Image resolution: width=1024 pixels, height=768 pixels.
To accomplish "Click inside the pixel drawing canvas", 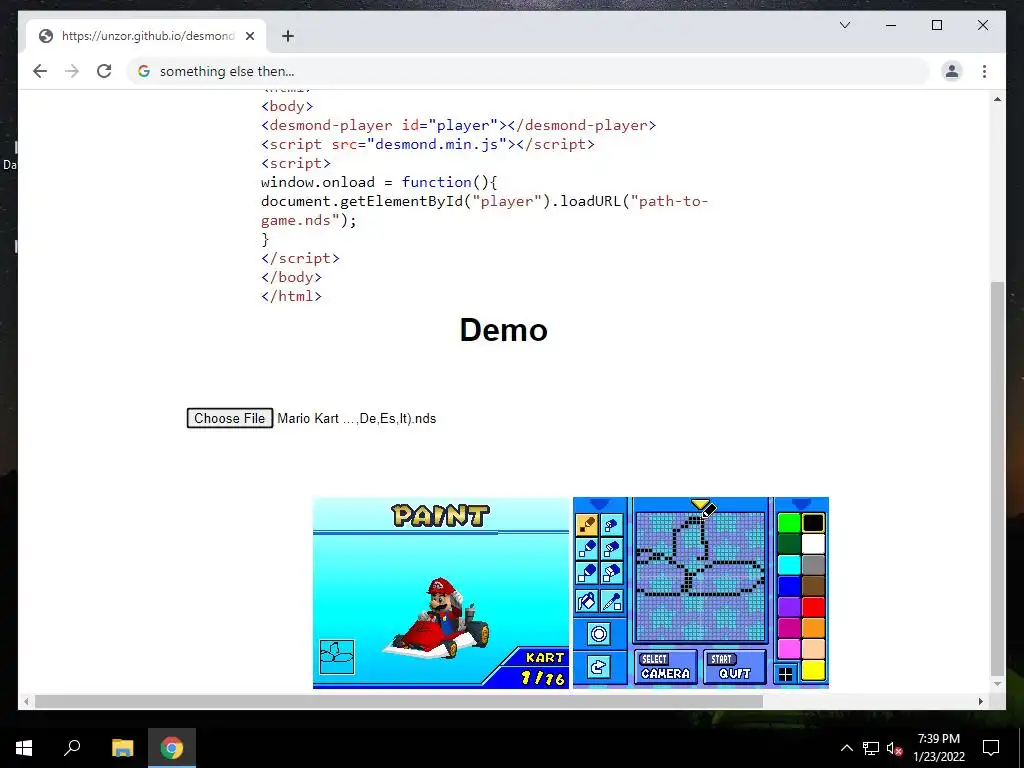I will click(x=700, y=576).
